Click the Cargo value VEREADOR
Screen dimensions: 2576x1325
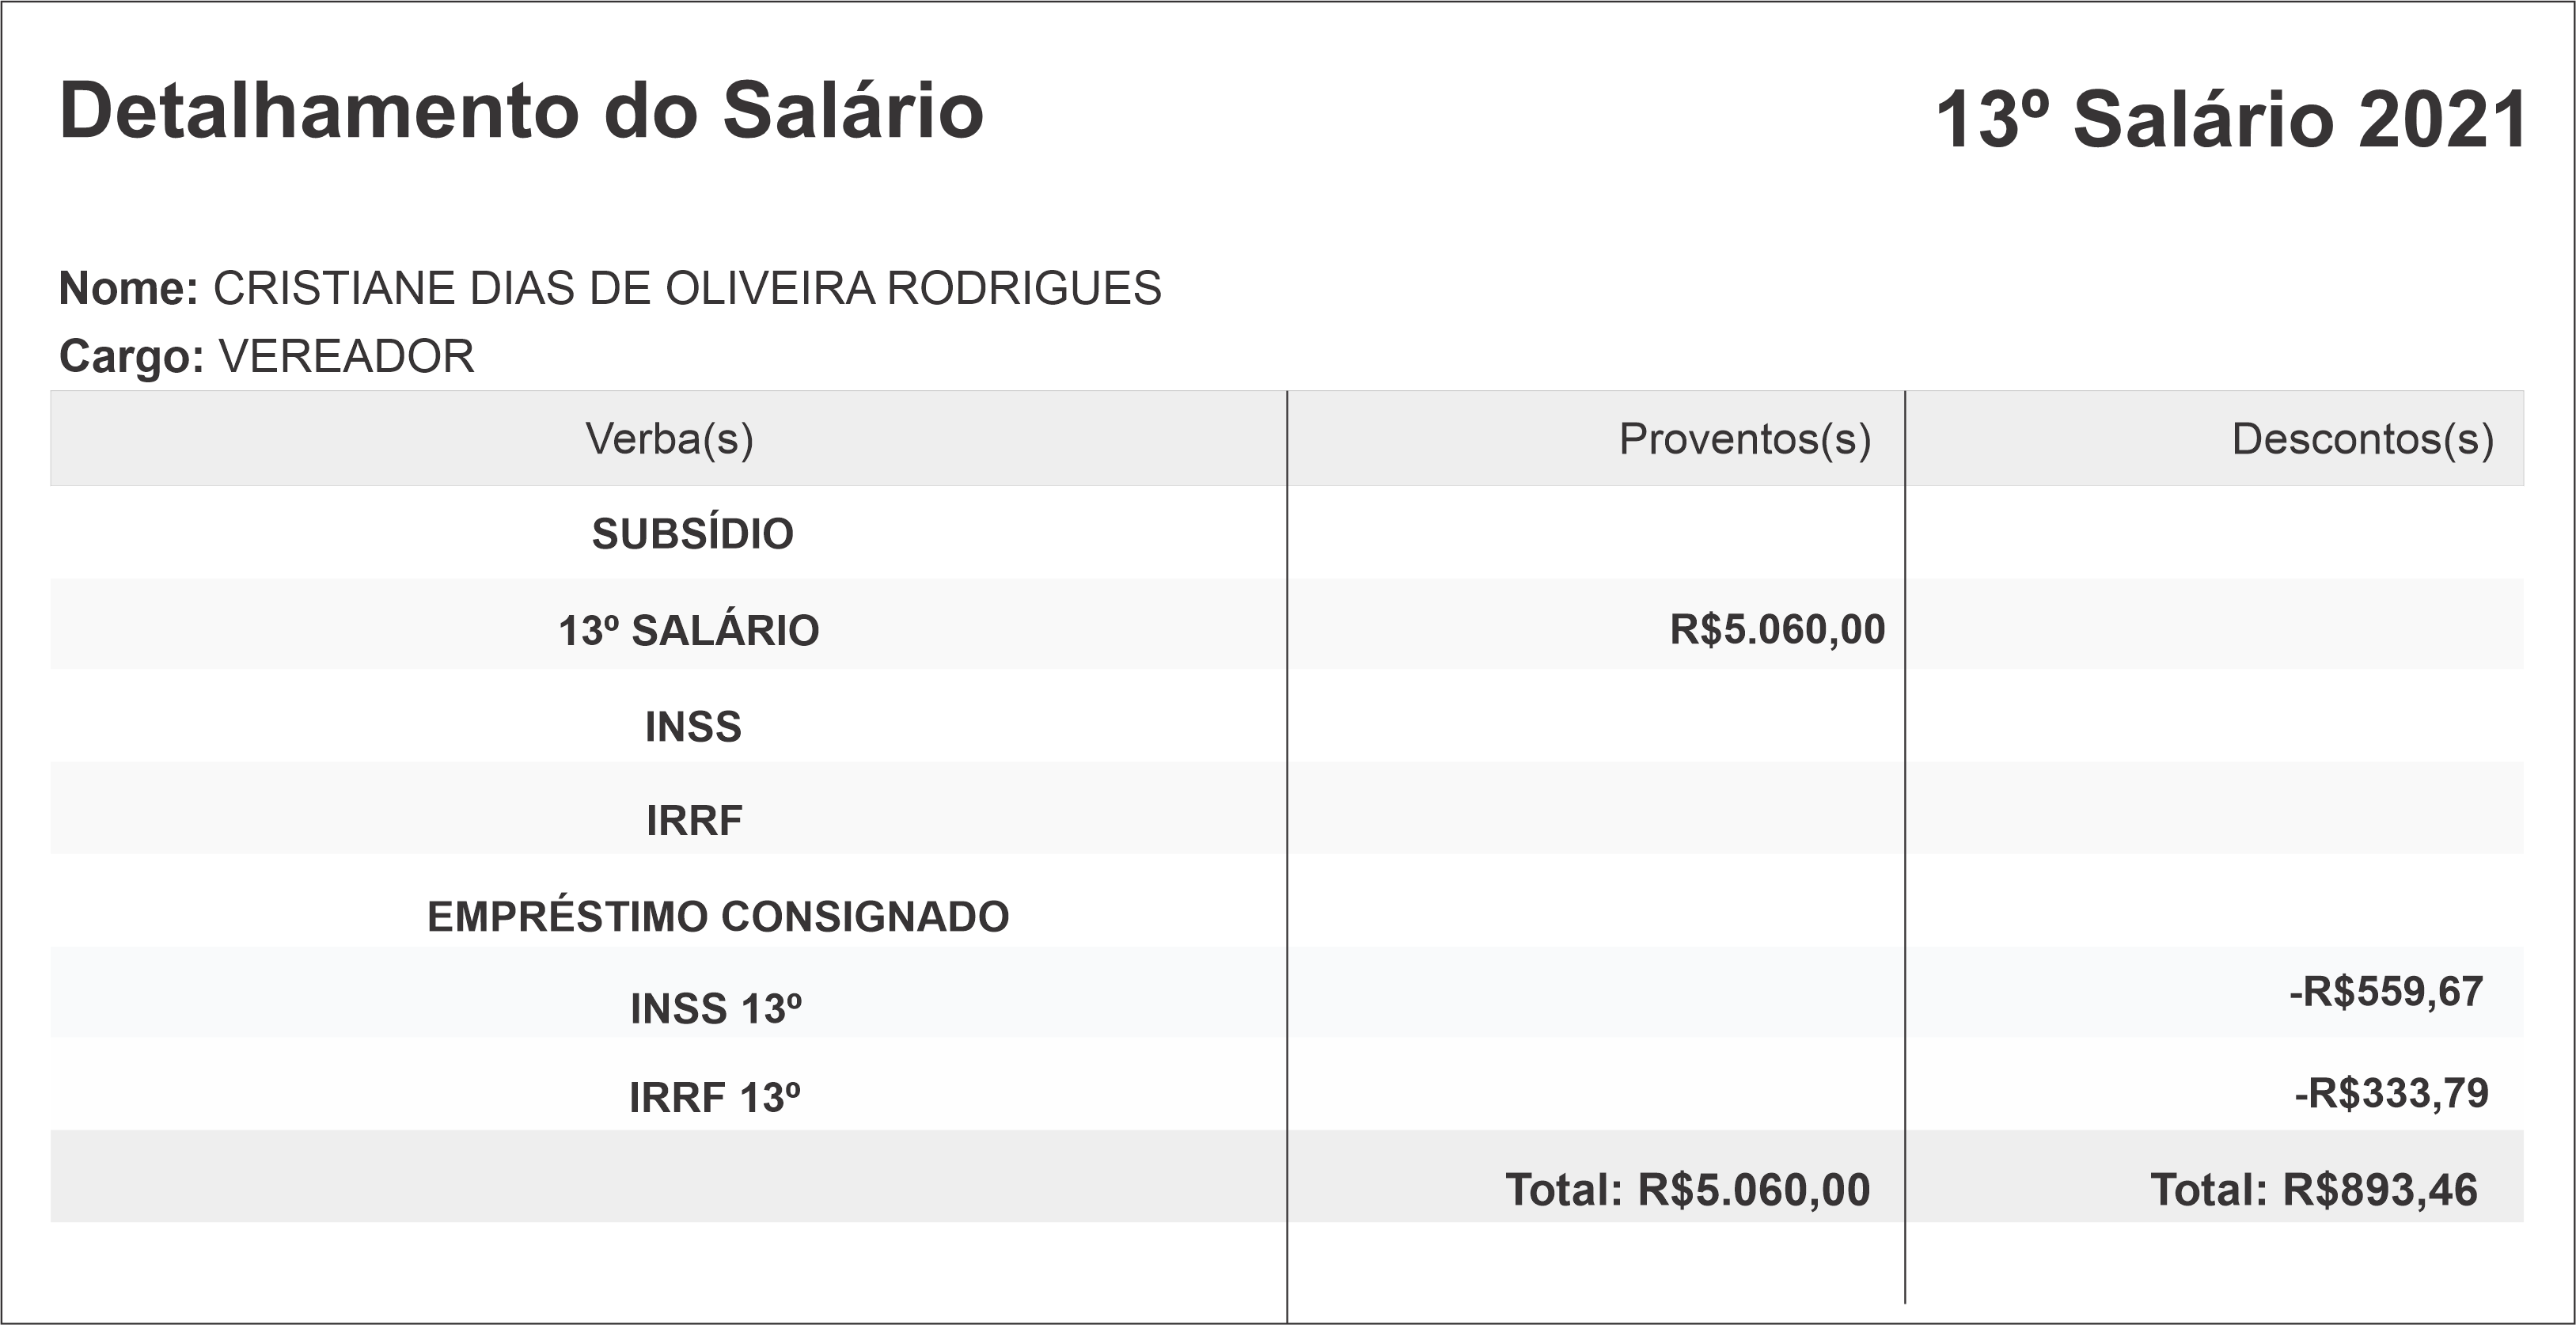coord(346,357)
